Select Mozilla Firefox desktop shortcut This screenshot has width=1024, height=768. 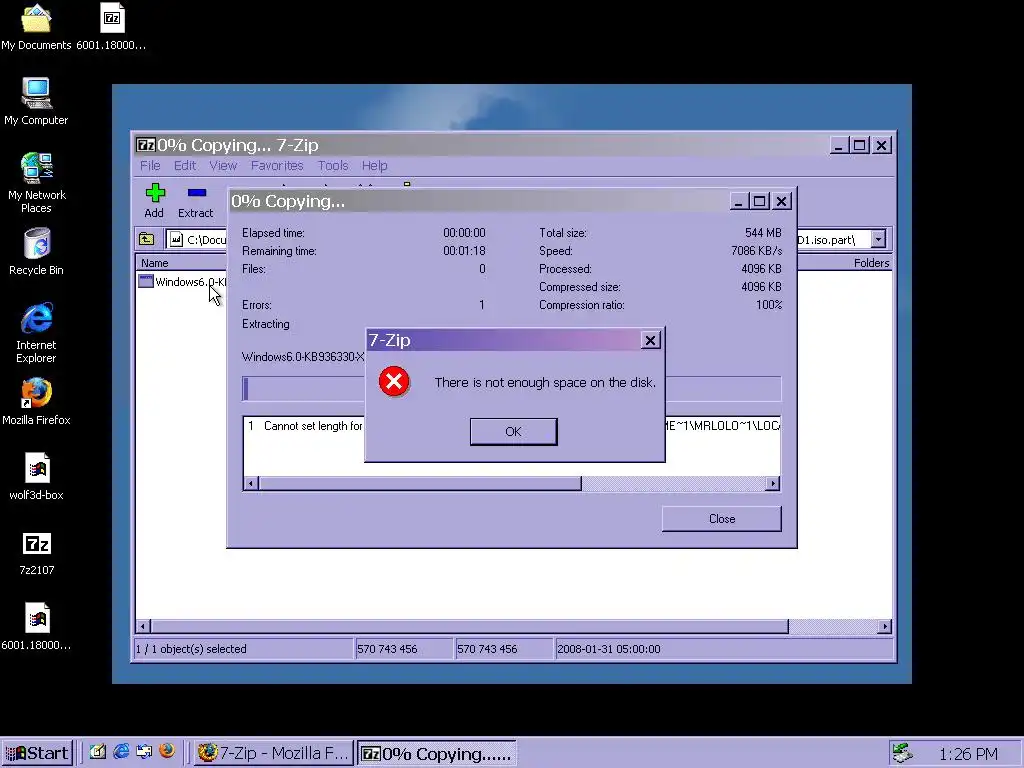point(36,402)
